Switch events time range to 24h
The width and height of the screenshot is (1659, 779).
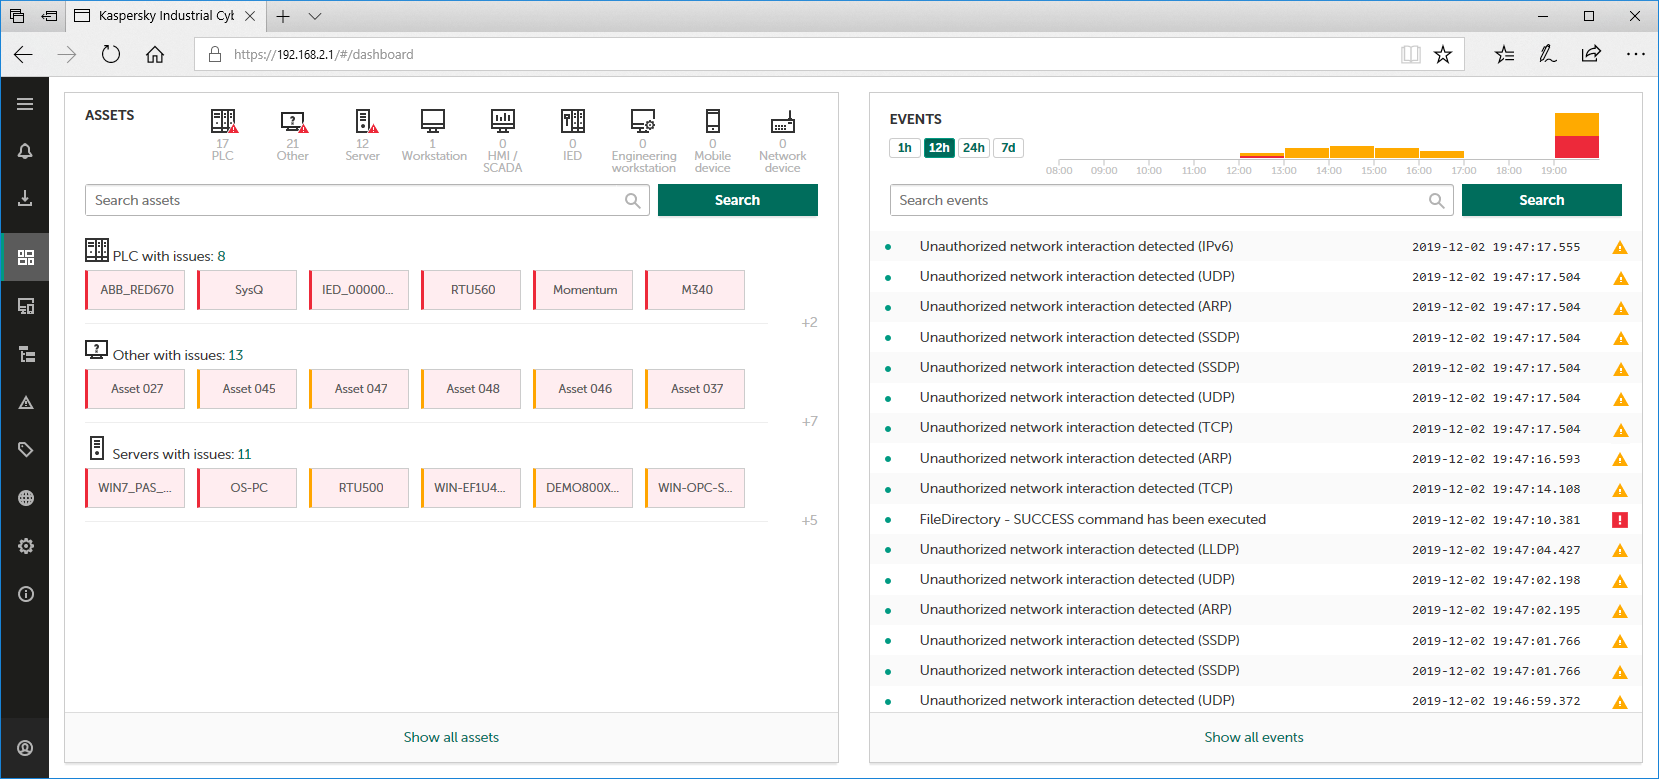tap(973, 148)
